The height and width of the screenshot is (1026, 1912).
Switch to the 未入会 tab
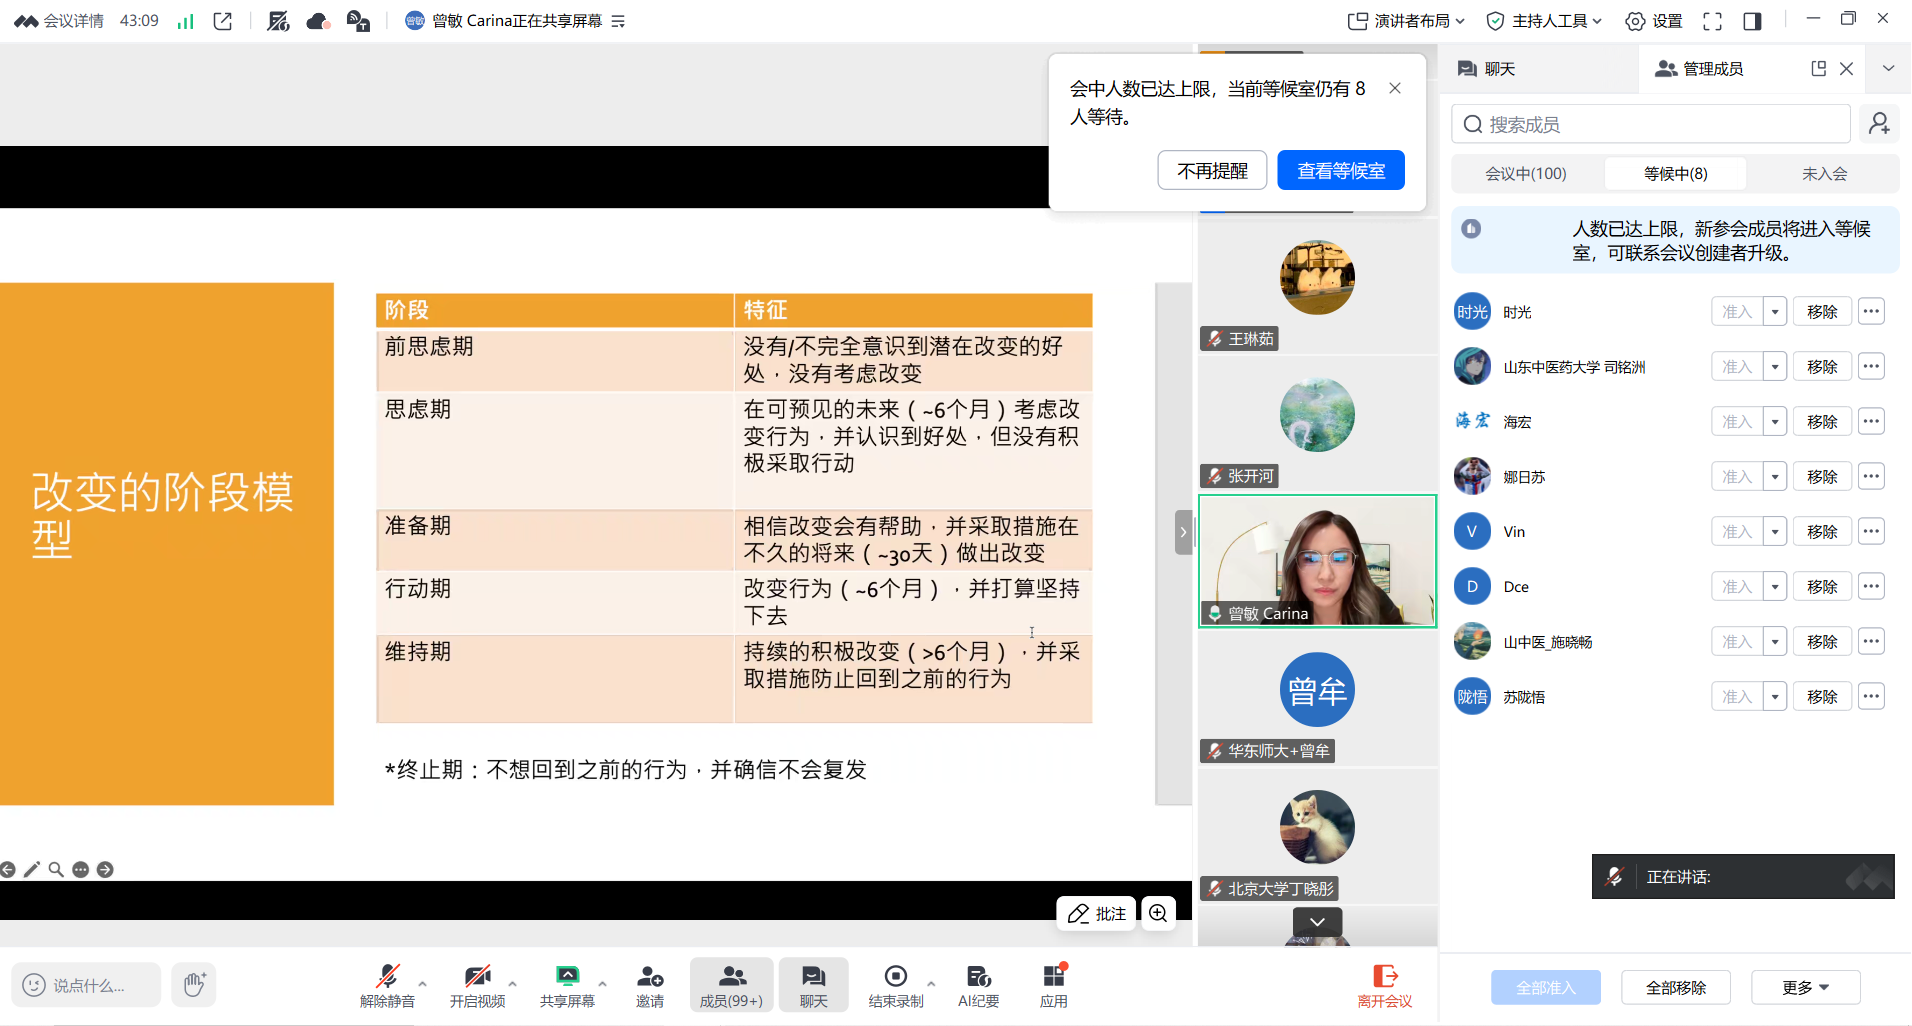pyautogui.click(x=1824, y=174)
